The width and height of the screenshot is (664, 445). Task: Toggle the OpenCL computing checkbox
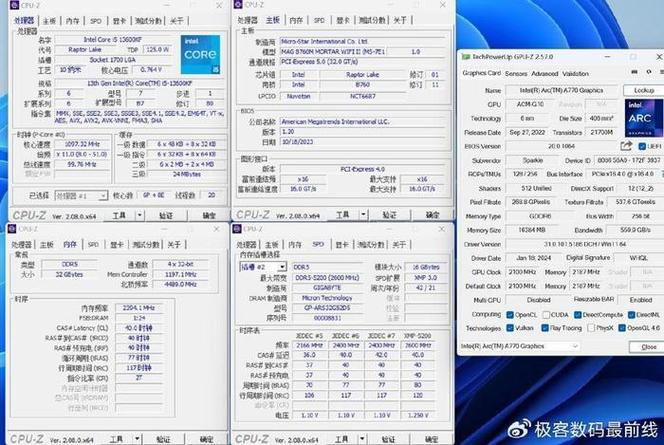tap(511, 314)
